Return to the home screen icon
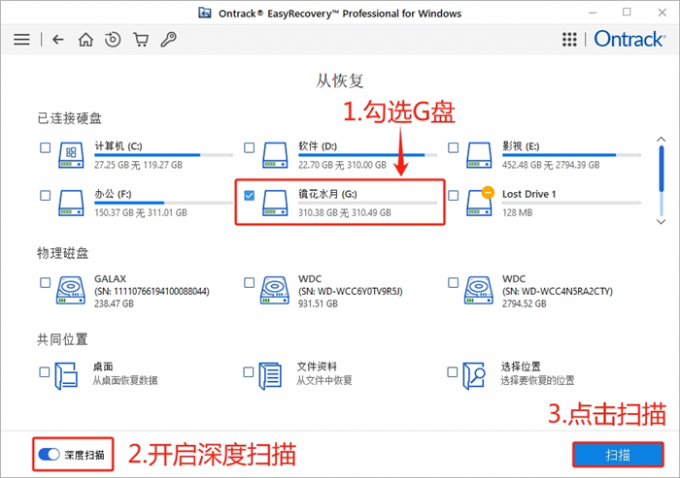The image size is (680, 478). [x=85, y=39]
